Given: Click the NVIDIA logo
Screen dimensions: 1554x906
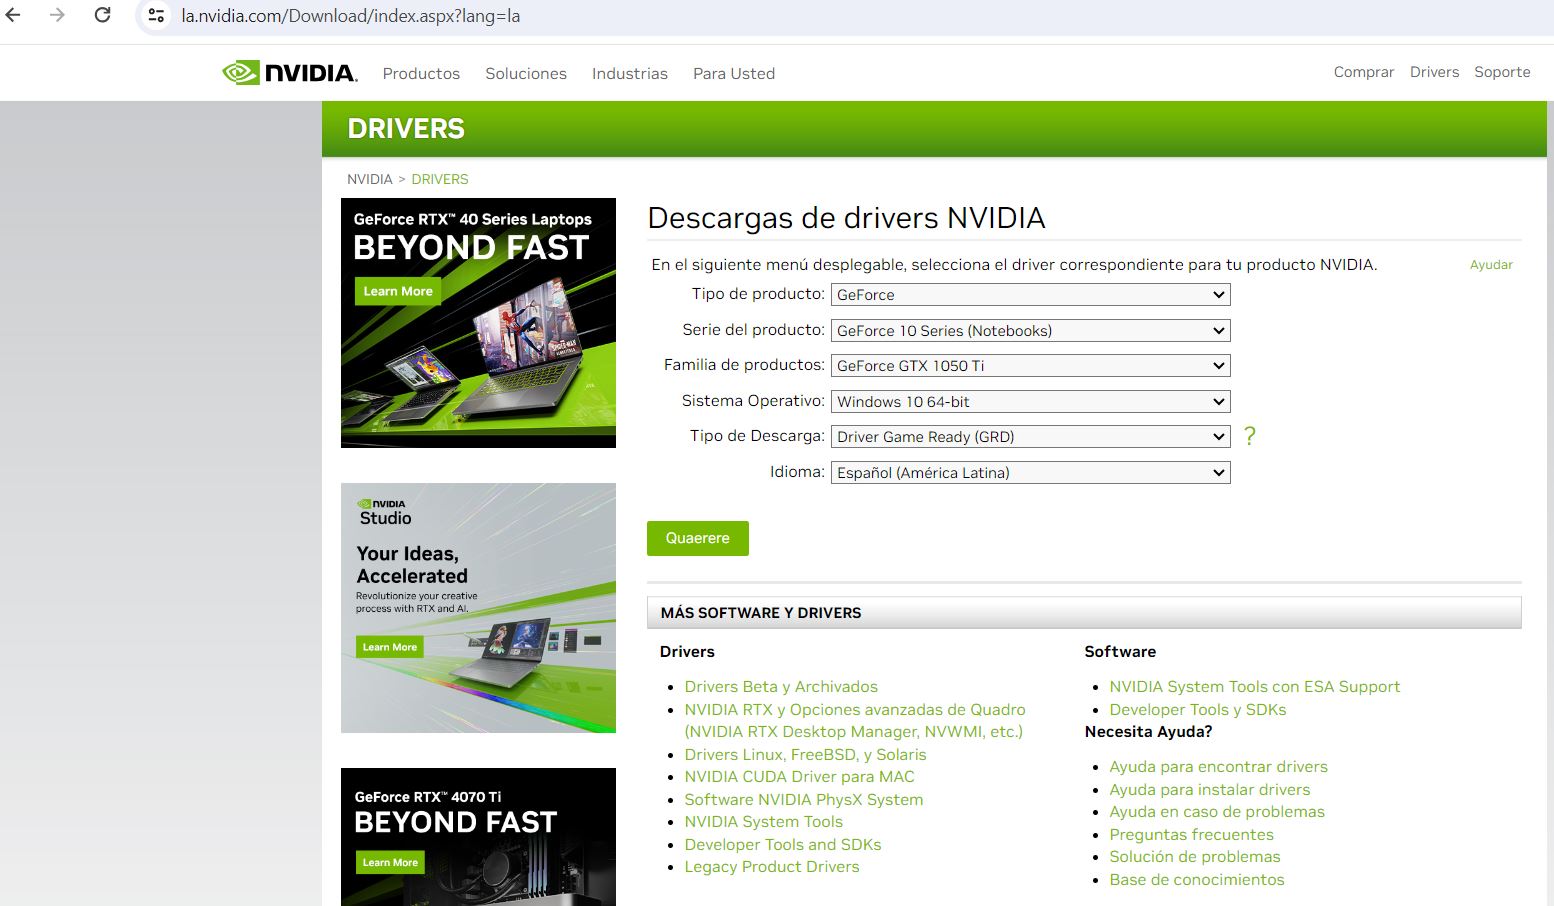Looking at the screenshot, I should click(290, 73).
